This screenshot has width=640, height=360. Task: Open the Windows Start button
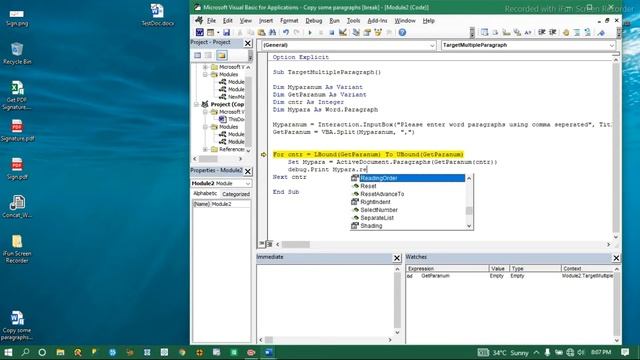tap(8, 352)
